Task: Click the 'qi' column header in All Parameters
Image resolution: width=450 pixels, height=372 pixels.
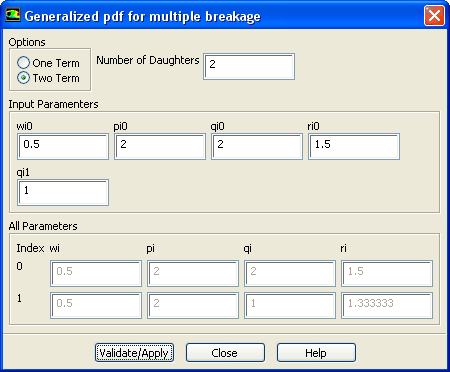Action: point(248,249)
